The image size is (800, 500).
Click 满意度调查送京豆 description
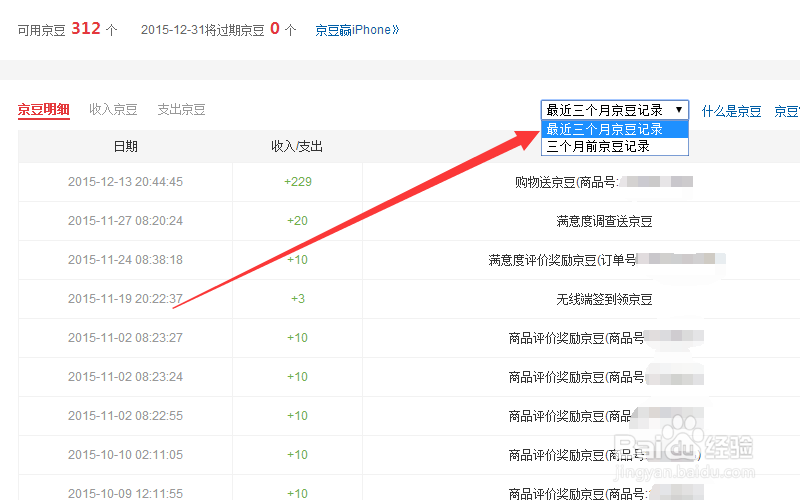[604, 221]
